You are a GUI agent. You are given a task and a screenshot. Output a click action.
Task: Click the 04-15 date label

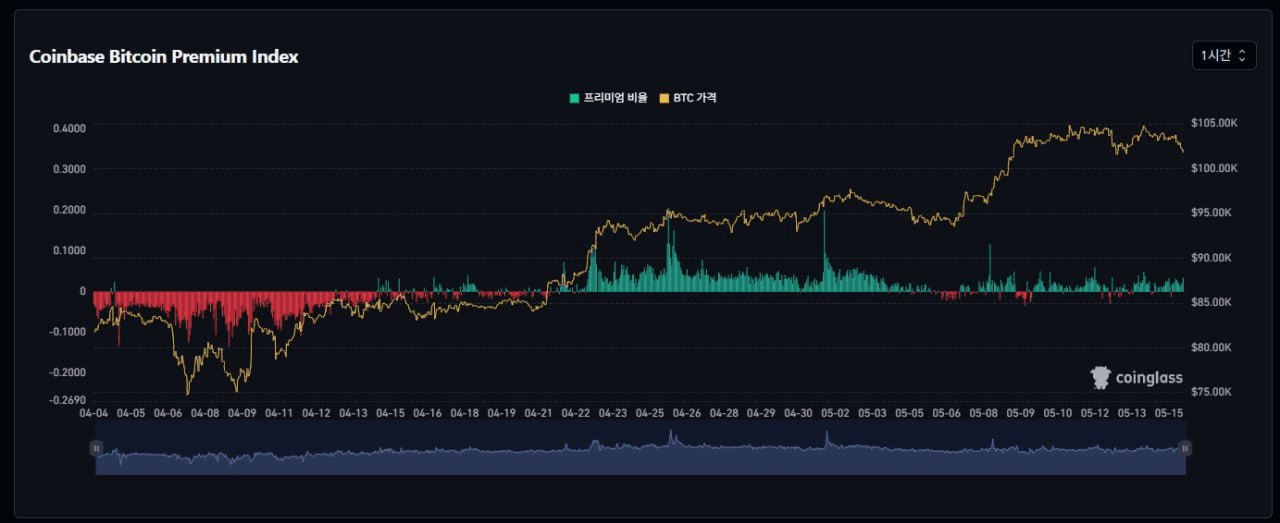(390, 413)
